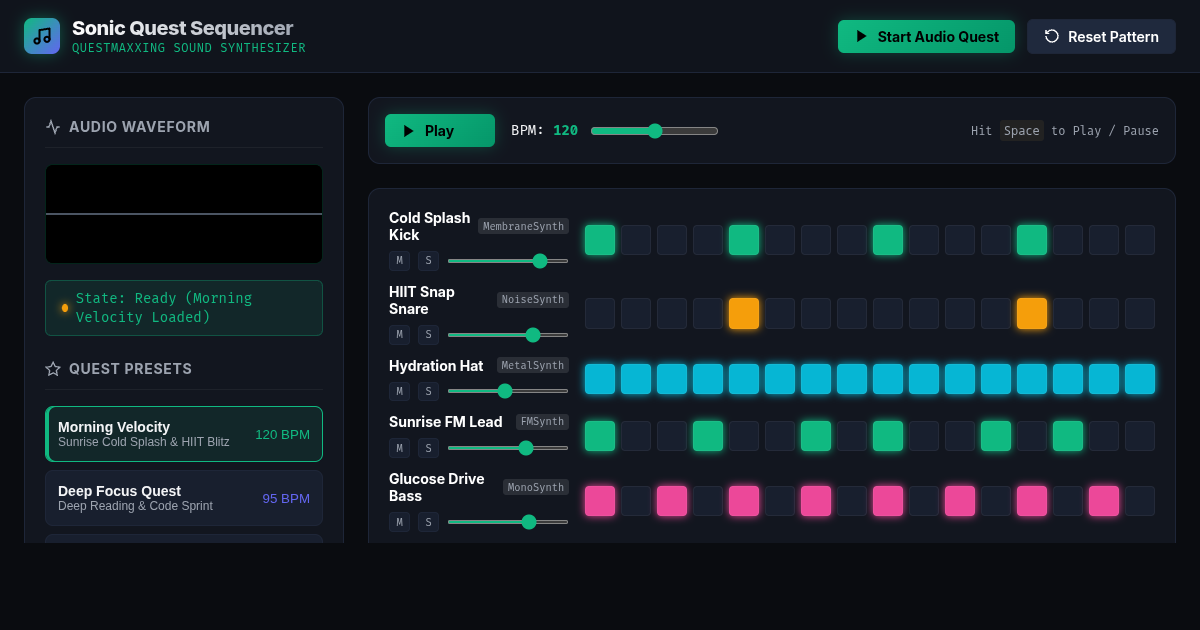1200x630 pixels.
Task: Click the MetalSynth tag
Action: pos(533,365)
